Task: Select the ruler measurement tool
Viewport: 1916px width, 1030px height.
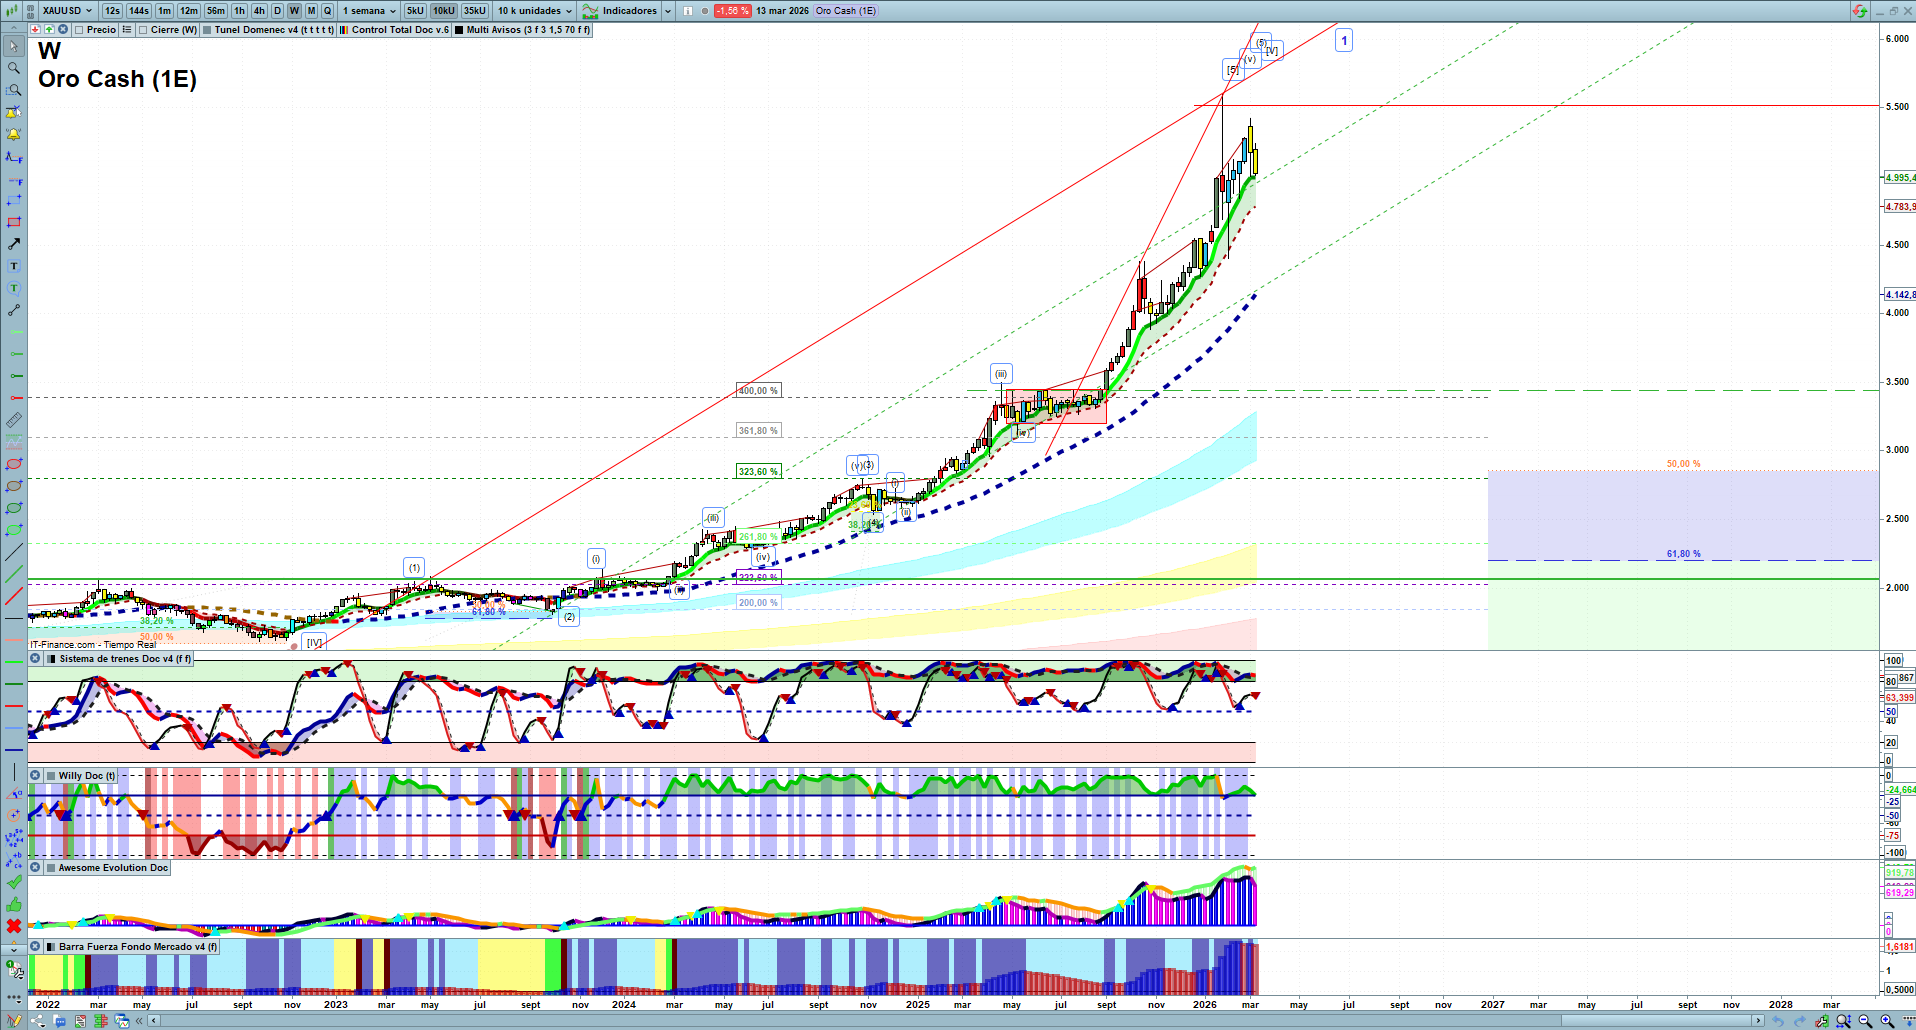Action: pos(14,420)
